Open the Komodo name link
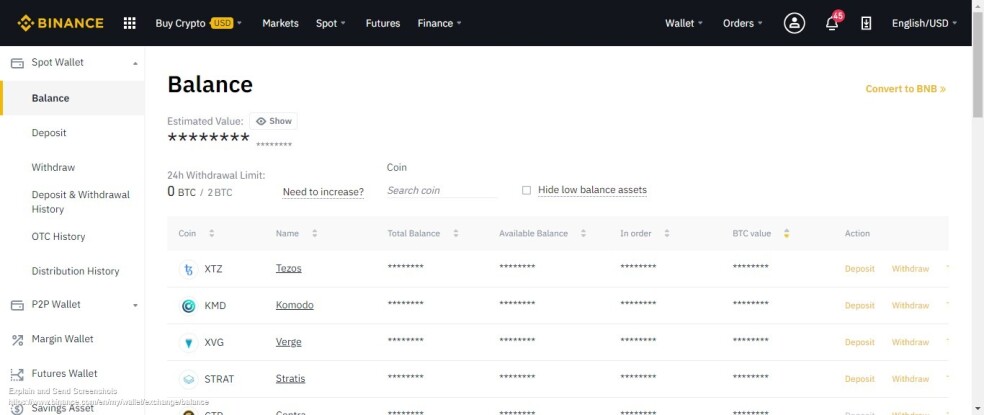This screenshot has height=415, width=984. pos(294,305)
